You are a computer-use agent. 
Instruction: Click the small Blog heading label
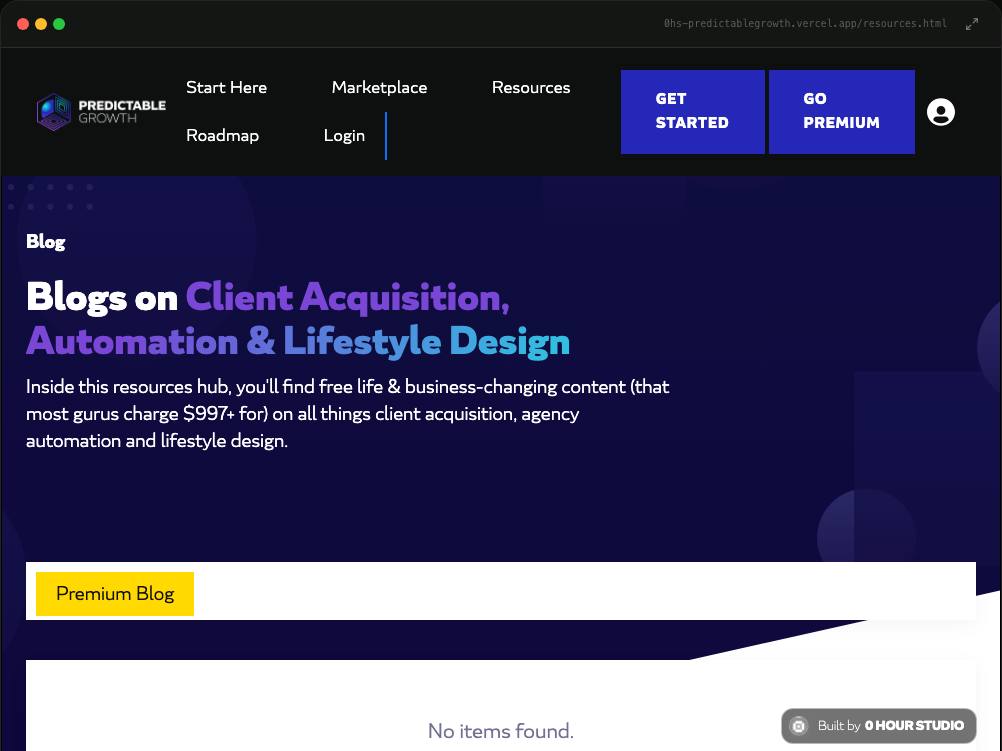(45, 242)
